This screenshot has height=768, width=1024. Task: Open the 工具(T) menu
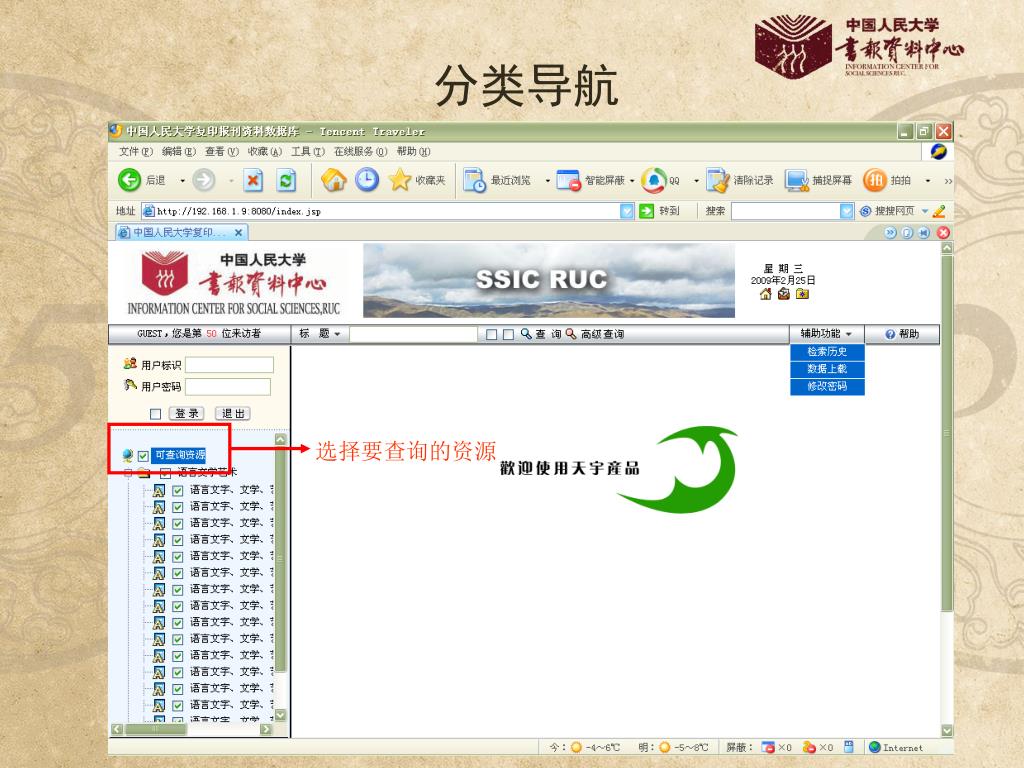[308, 152]
